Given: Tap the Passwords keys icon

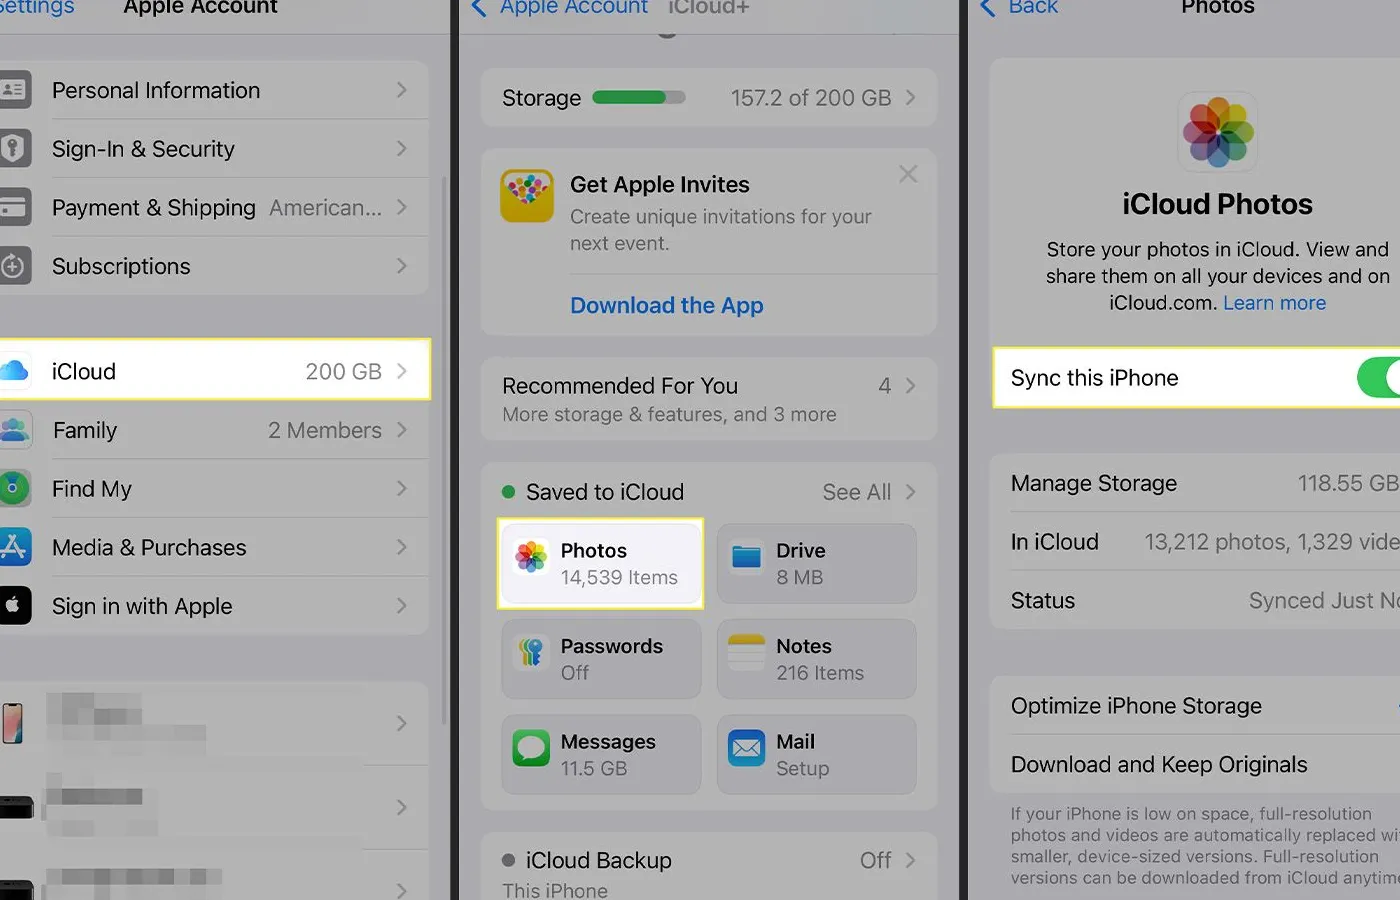Looking at the screenshot, I should coord(531,652).
